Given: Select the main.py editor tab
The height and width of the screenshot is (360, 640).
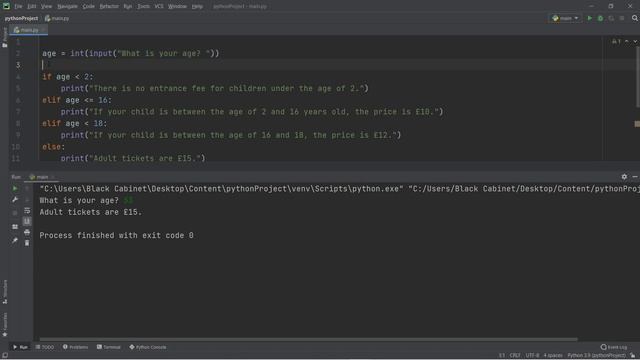Looking at the screenshot, I should [x=29, y=30].
